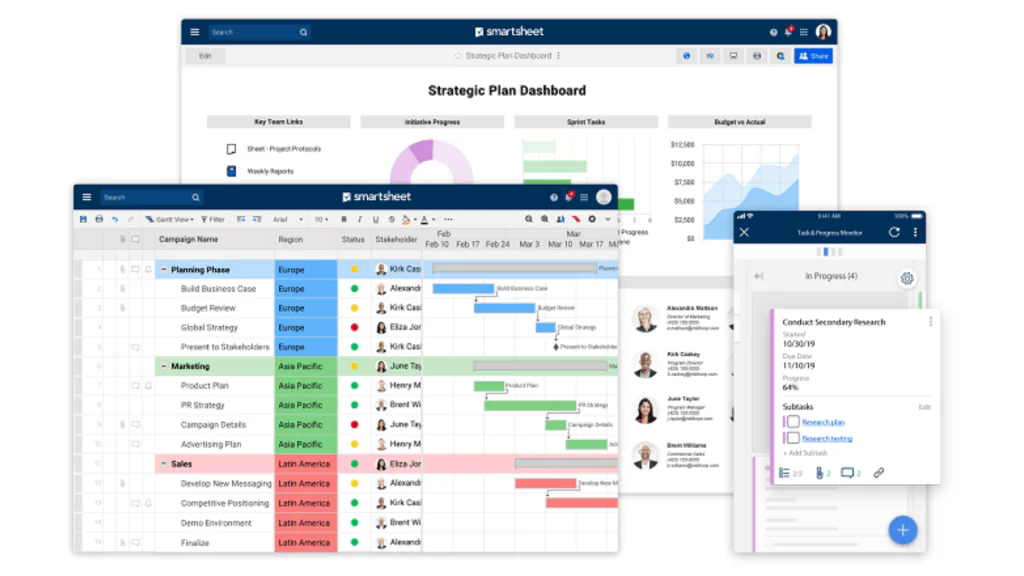Image resolution: width=1024 pixels, height=576 pixels.
Task: Click the comments icon on the research card
Action: coord(847,472)
